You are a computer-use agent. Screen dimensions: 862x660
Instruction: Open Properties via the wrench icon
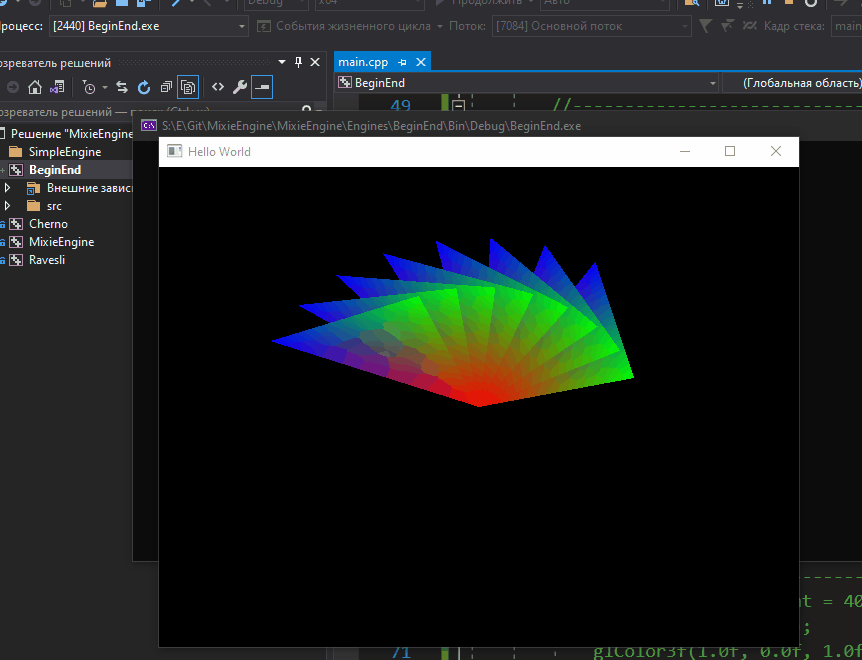(x=239, y=87)
